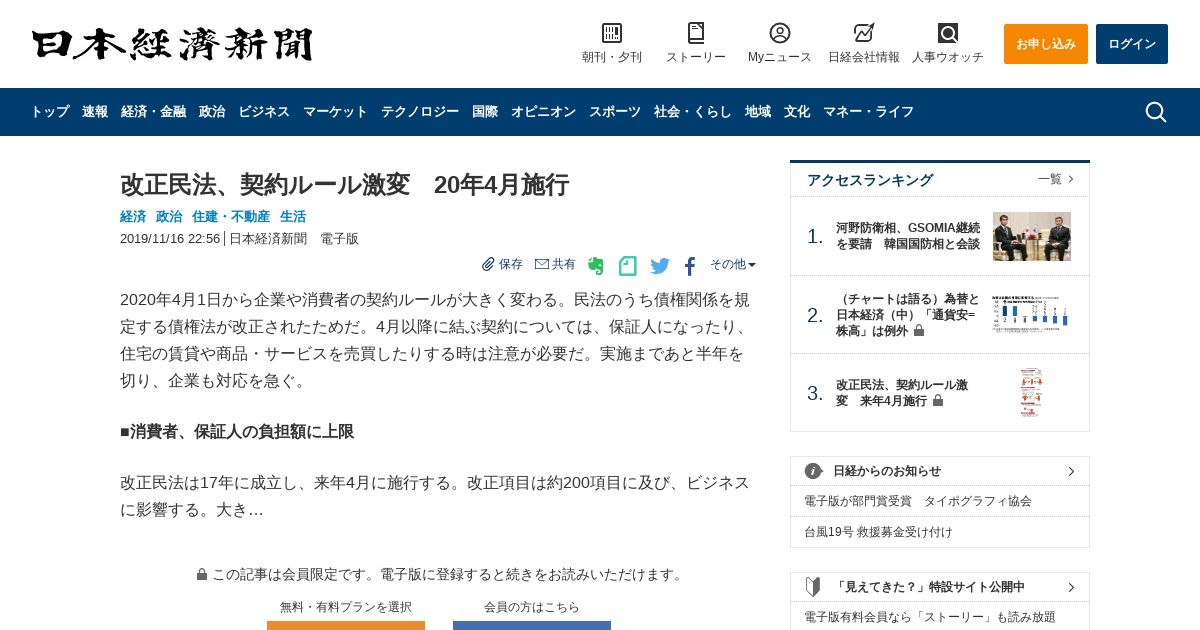Click the envelope 共有 icon
Image resolution: width=1200 pixels, height=630 pixels.
(542, 264)
